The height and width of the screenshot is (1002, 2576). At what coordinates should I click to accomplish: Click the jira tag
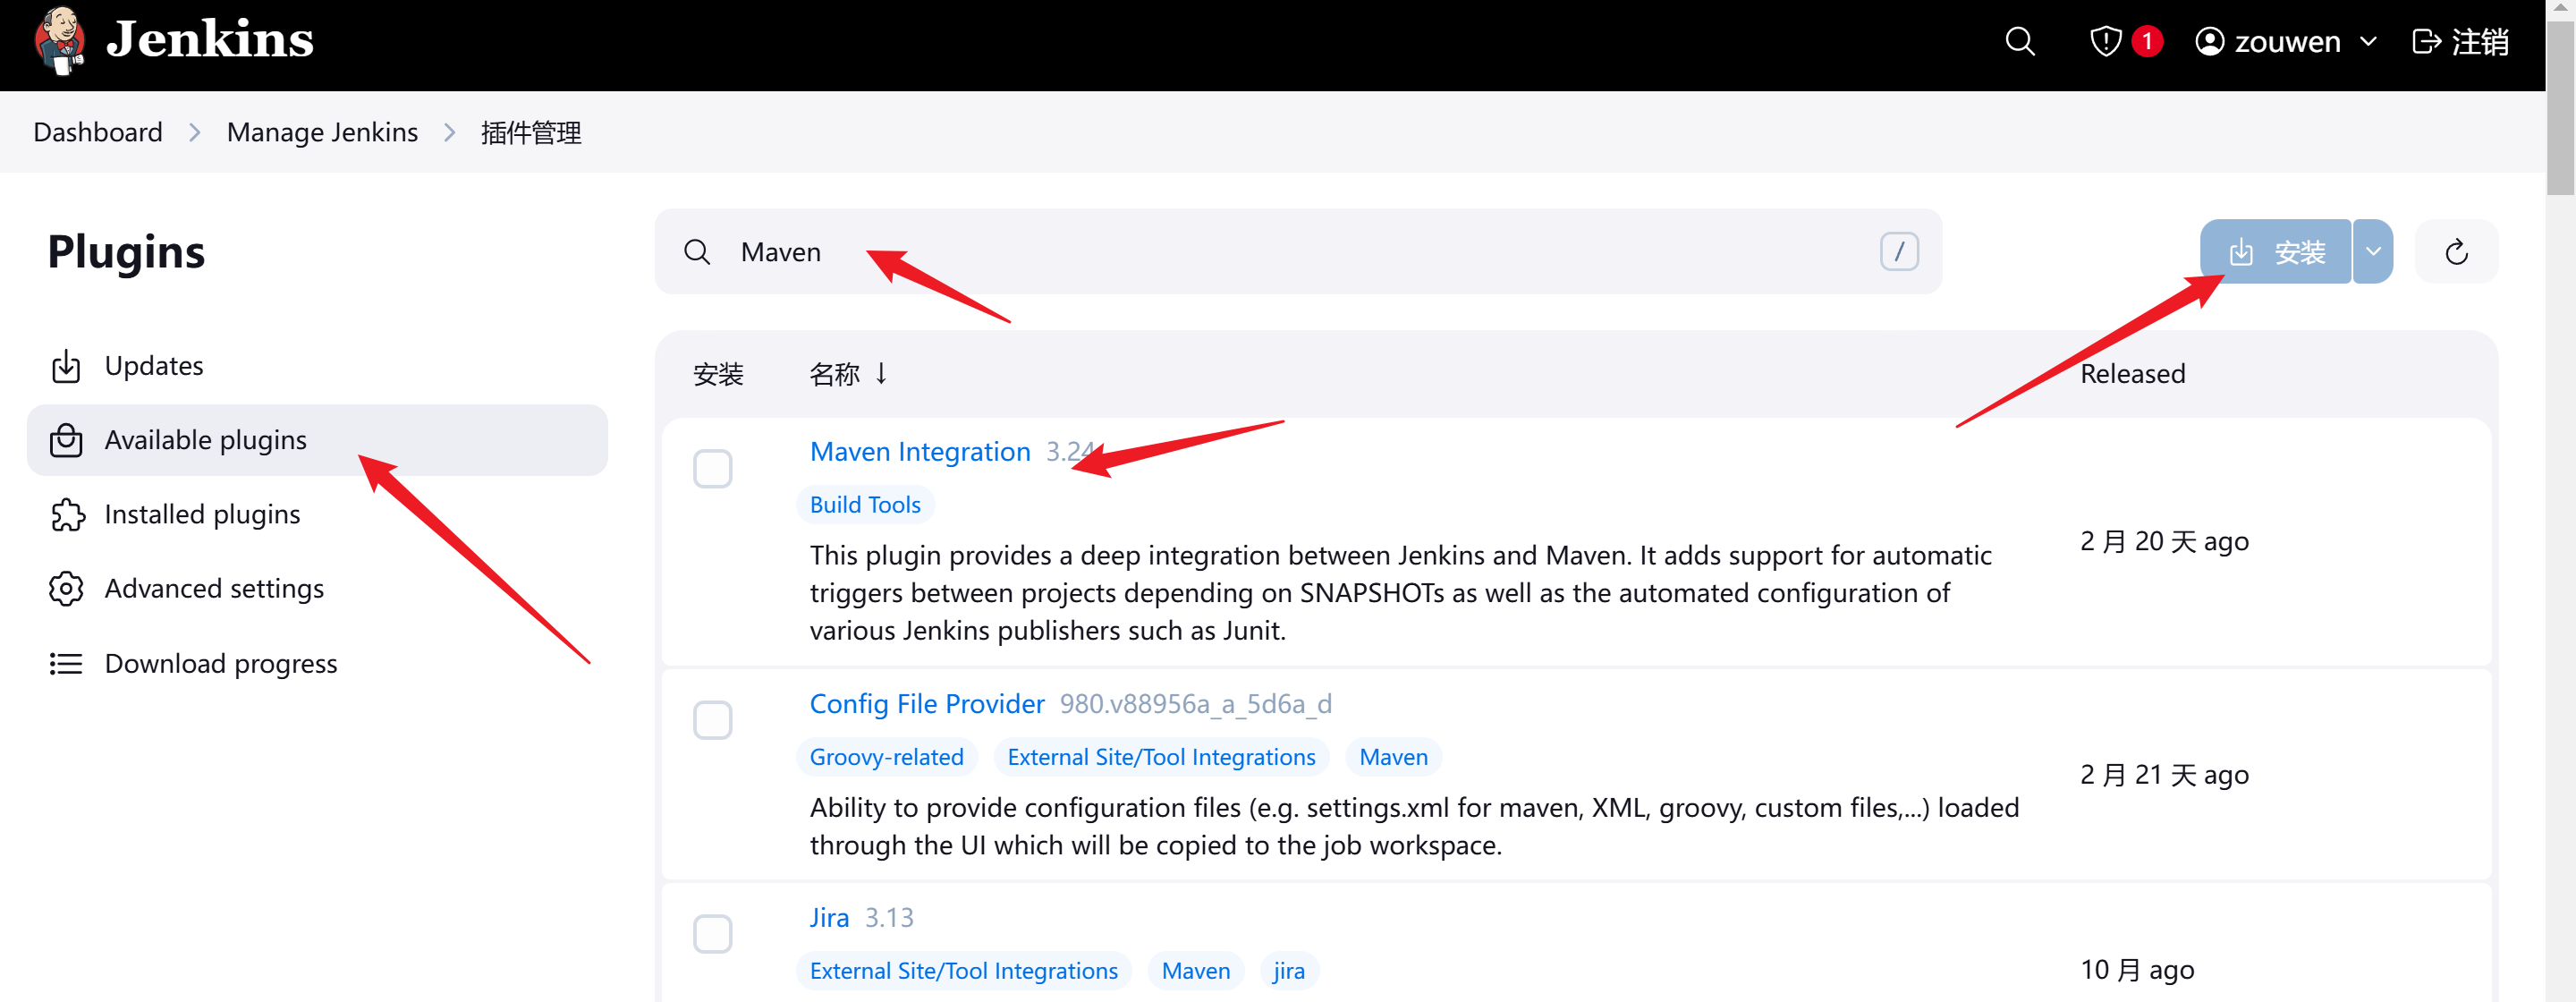(1288, 971)
